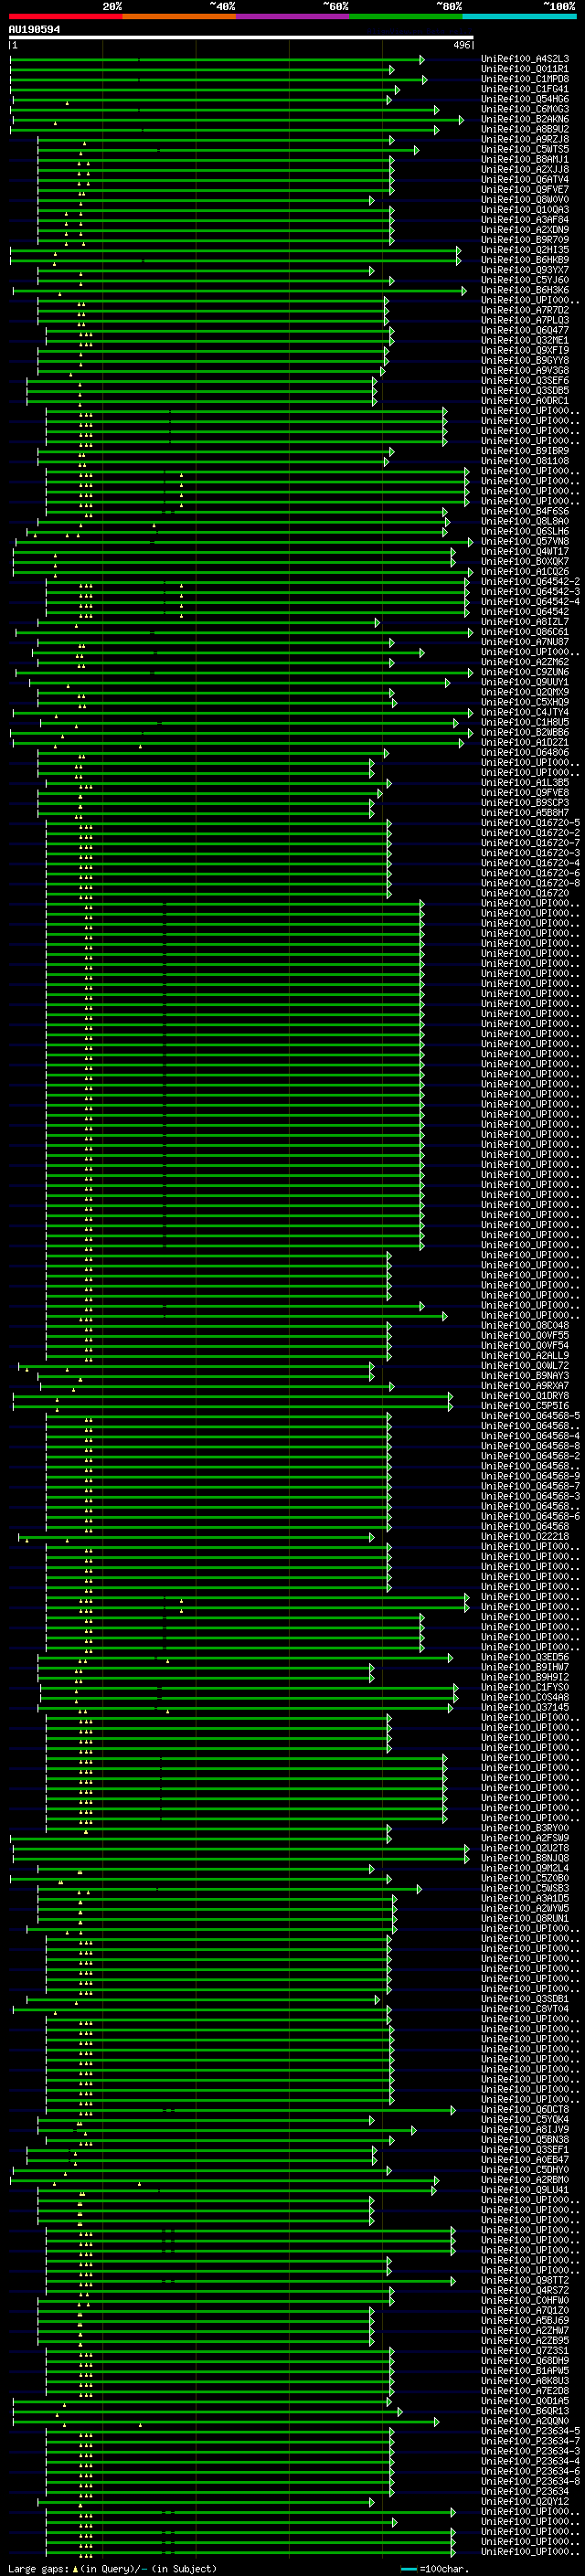The height and width of the screenshot is (2576, 585).
Task: Click the UniRef100_Q86C61 label
Action: [x=525, y=631]
